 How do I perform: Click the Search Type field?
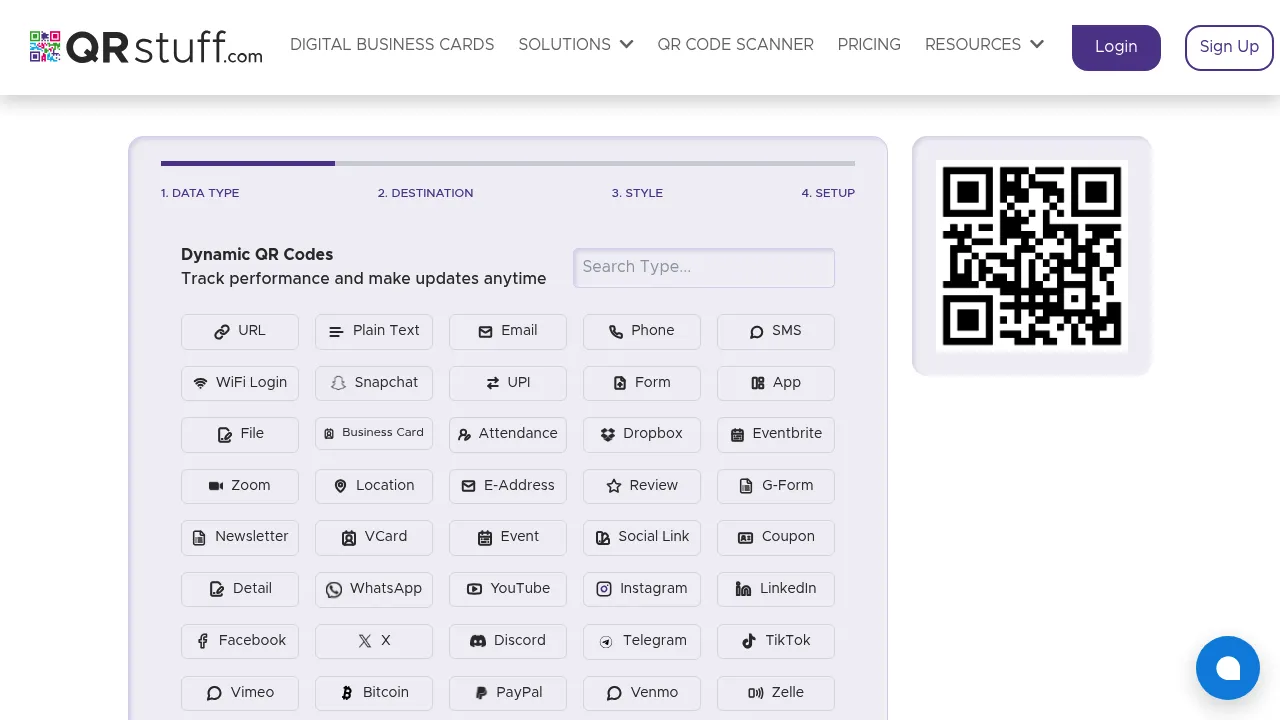point(704,267)
